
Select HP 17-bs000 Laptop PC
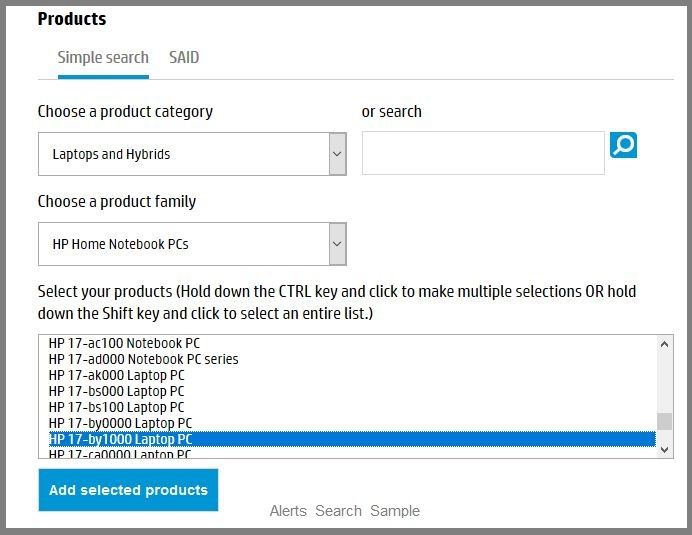pyautogui.click(x=352, y=391)
